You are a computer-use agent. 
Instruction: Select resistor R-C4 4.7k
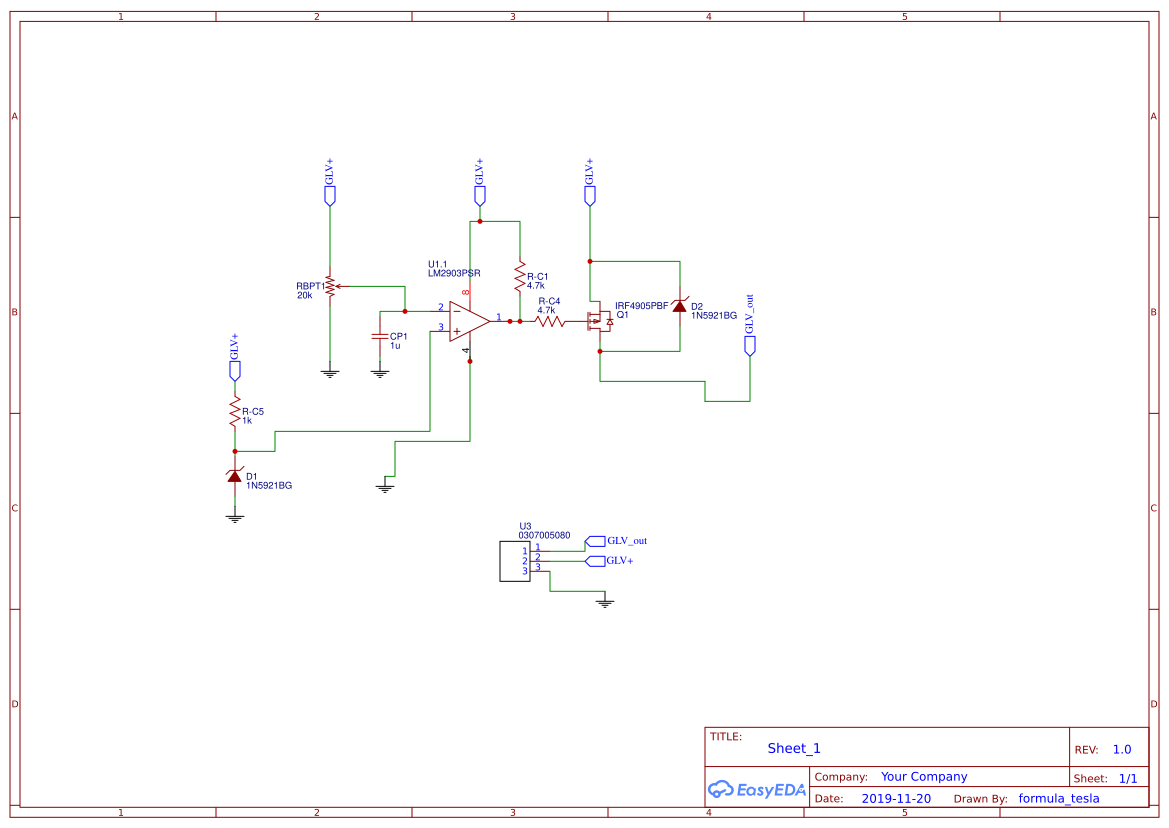(550, 322)
